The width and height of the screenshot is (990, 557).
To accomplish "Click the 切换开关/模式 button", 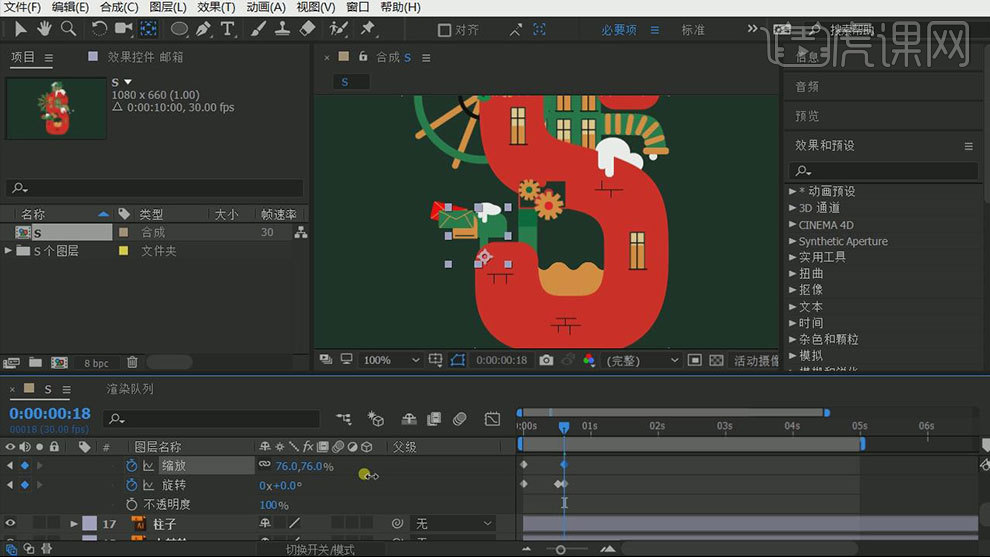I will (320, 549).
